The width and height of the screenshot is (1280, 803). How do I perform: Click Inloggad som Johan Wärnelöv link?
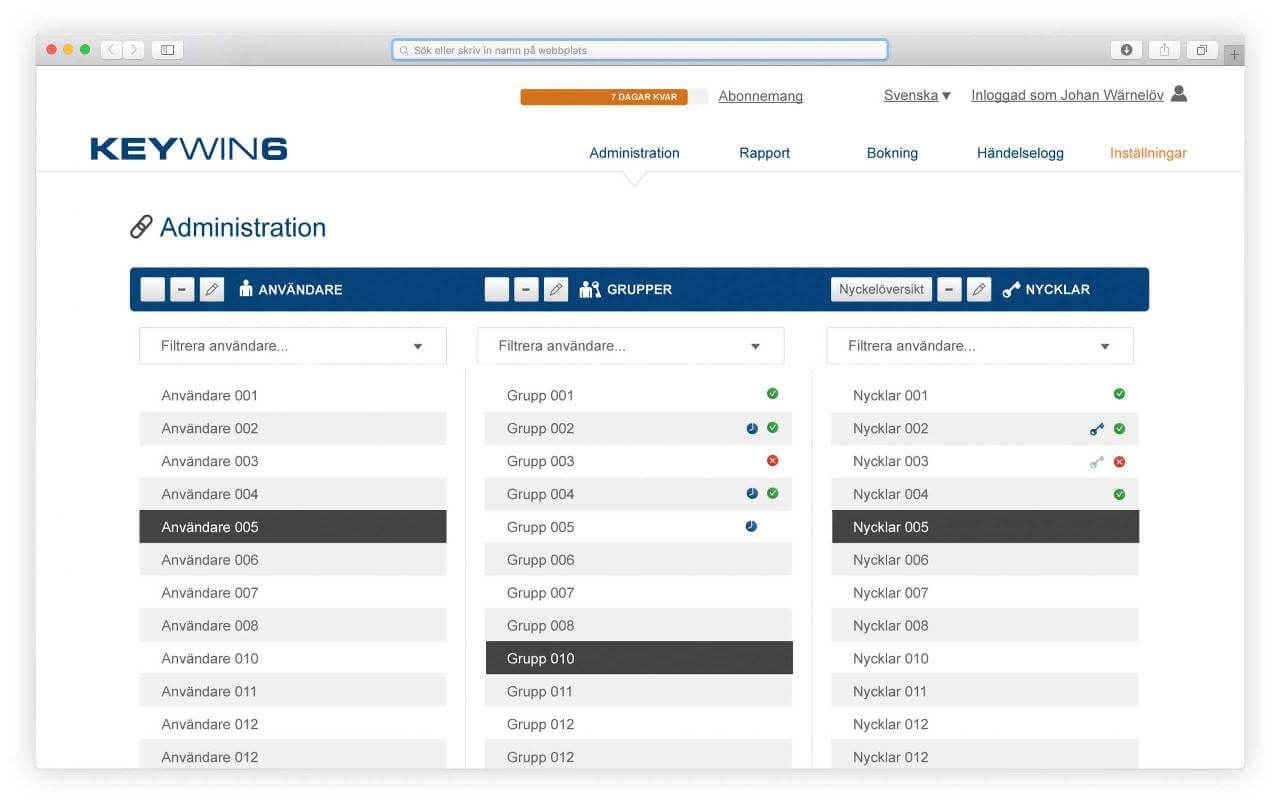[x=1067, y=96]
